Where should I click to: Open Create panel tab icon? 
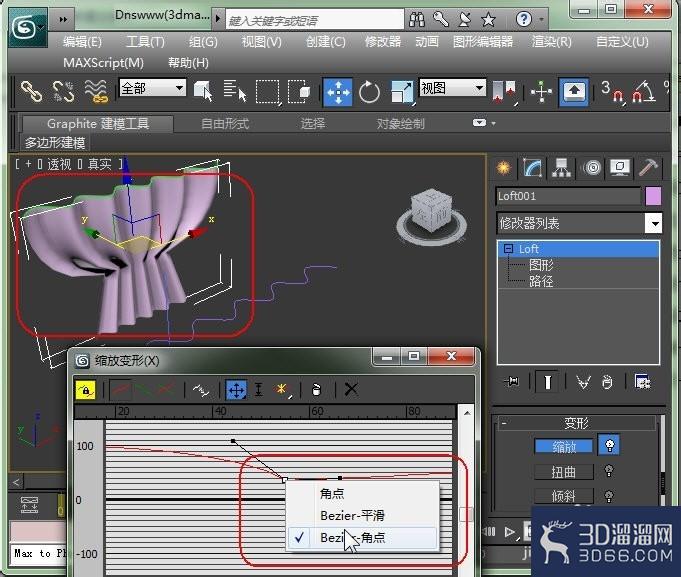[x=504, y=168]
